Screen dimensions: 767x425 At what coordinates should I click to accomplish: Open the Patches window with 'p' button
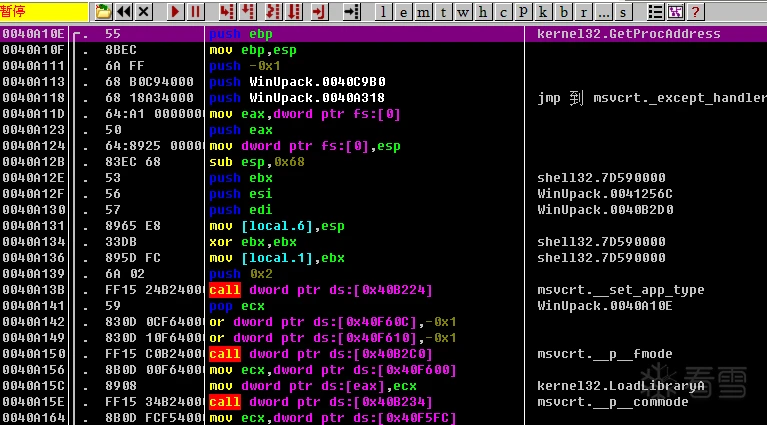pyautogui.click(x=523, y=12)
